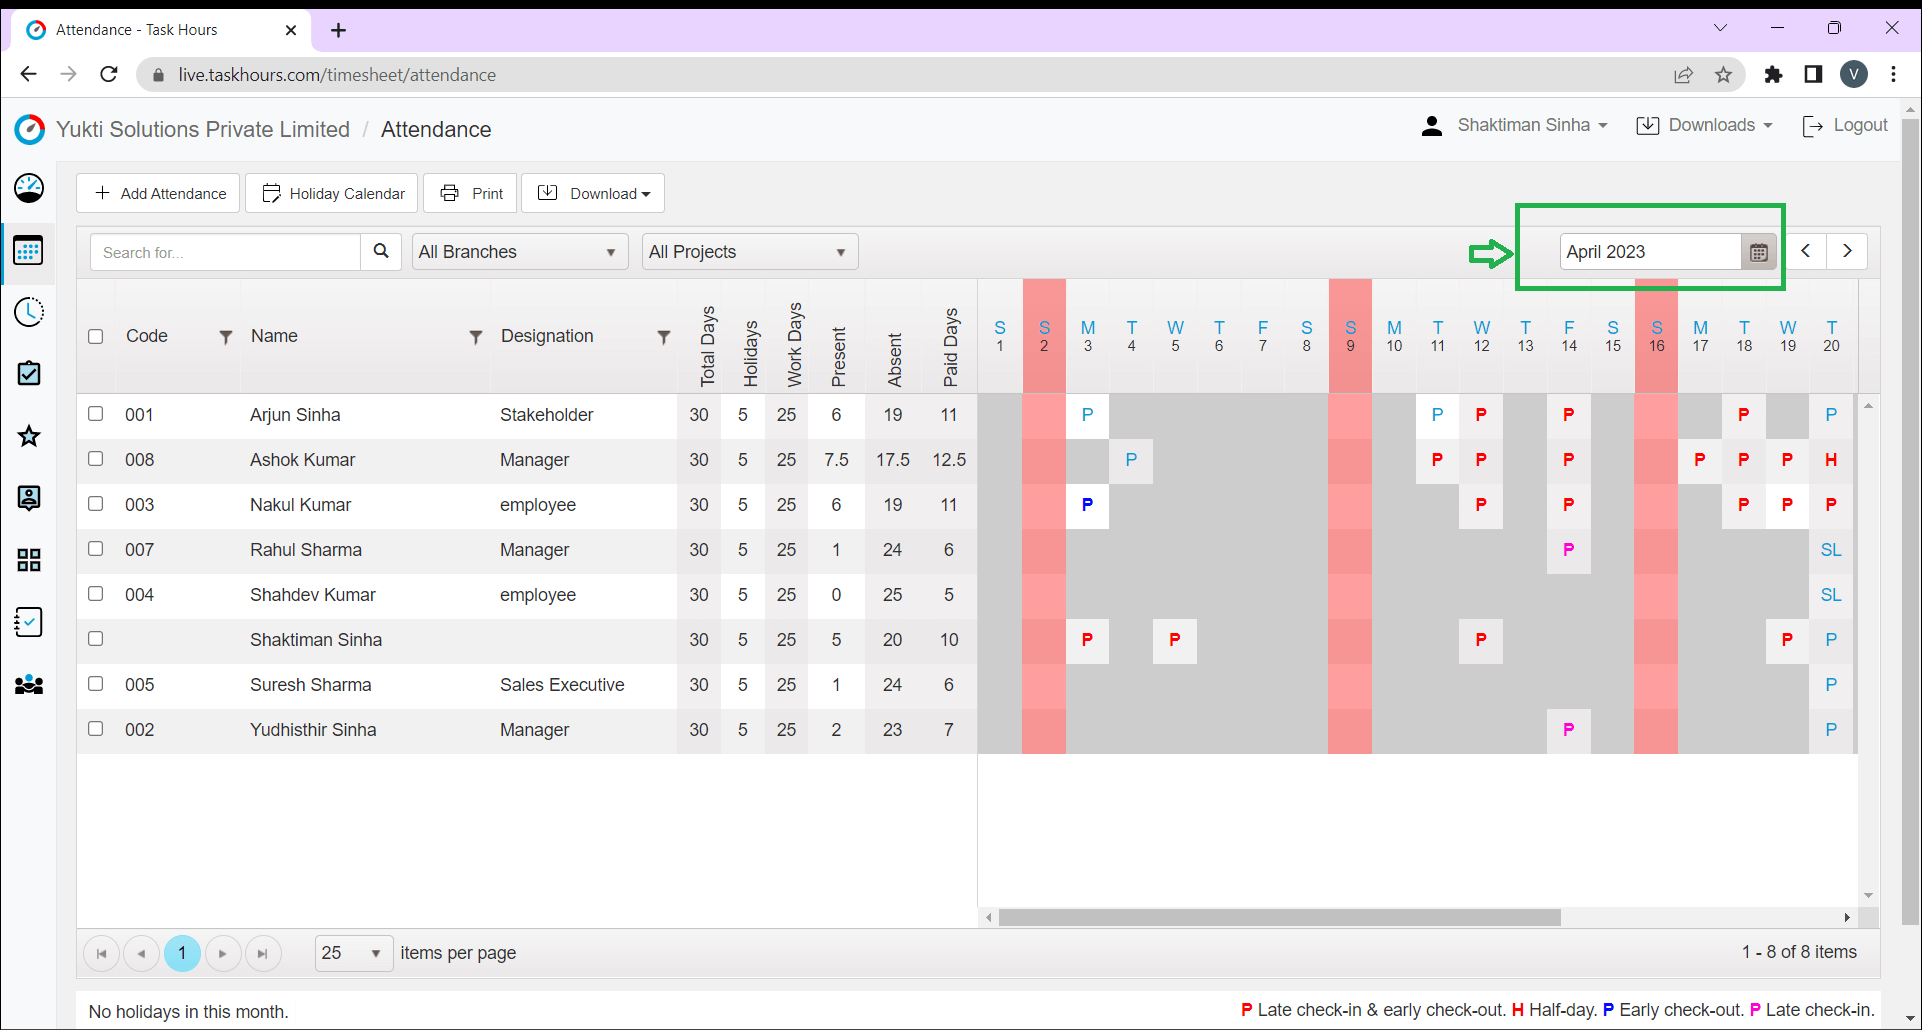The image size is (1922, 1030).
Task: Open the browser extensions puzzle icon
Action: click(x=1773, y=75)
